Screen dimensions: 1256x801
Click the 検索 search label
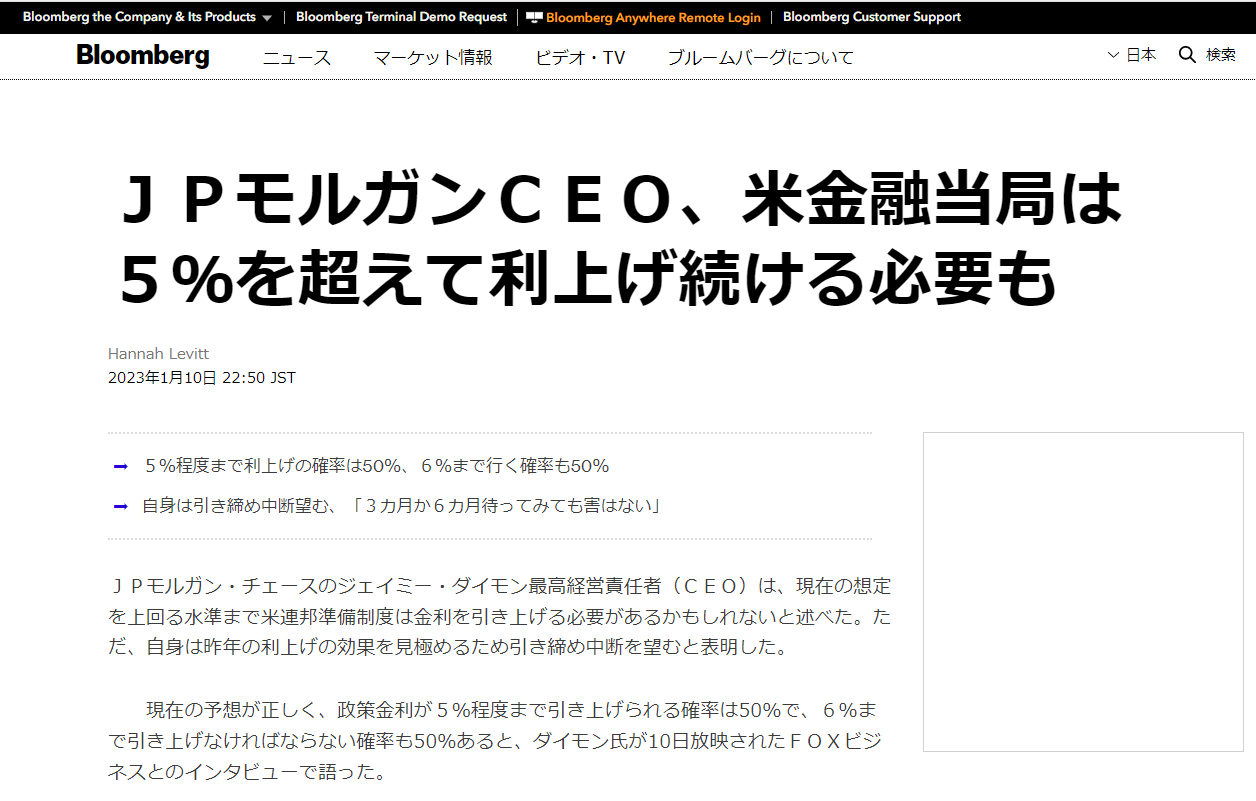[1221, 55]
